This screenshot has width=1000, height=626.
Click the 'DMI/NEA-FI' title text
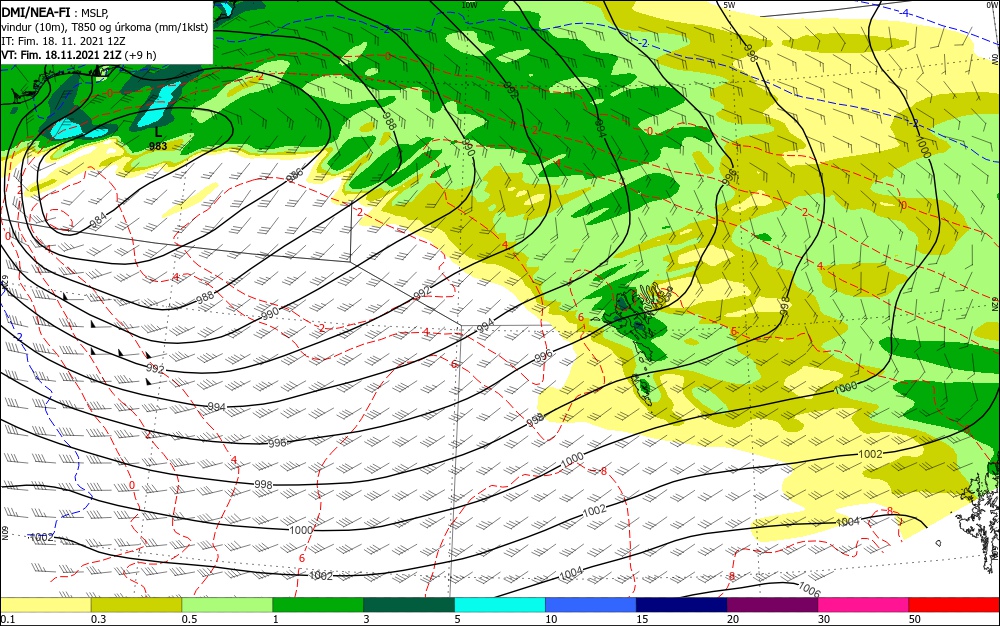(36, 13)
